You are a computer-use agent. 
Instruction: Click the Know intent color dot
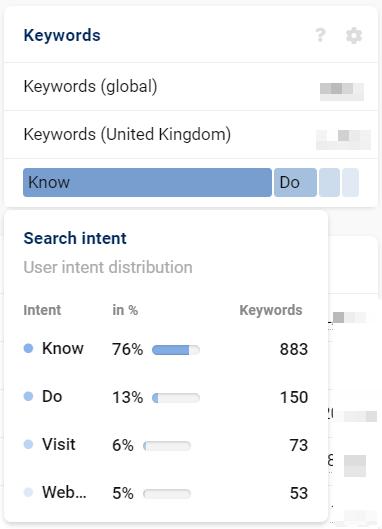(x=28, y=348)
